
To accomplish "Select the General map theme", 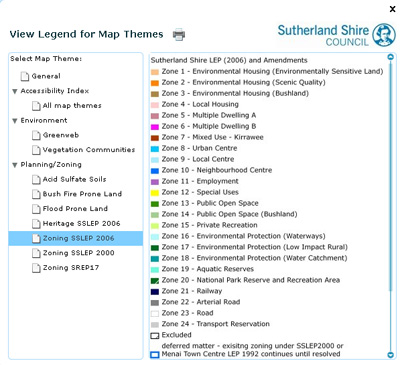I will click(x=46, y=76).
